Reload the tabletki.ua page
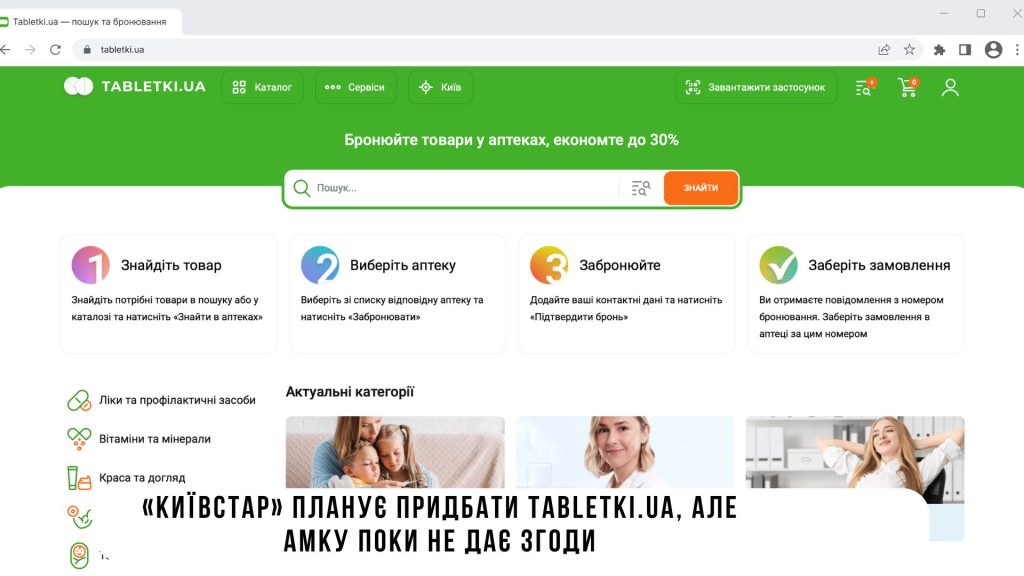The height and width of the screenshot is (576, 1024). [x=56, y=50]
